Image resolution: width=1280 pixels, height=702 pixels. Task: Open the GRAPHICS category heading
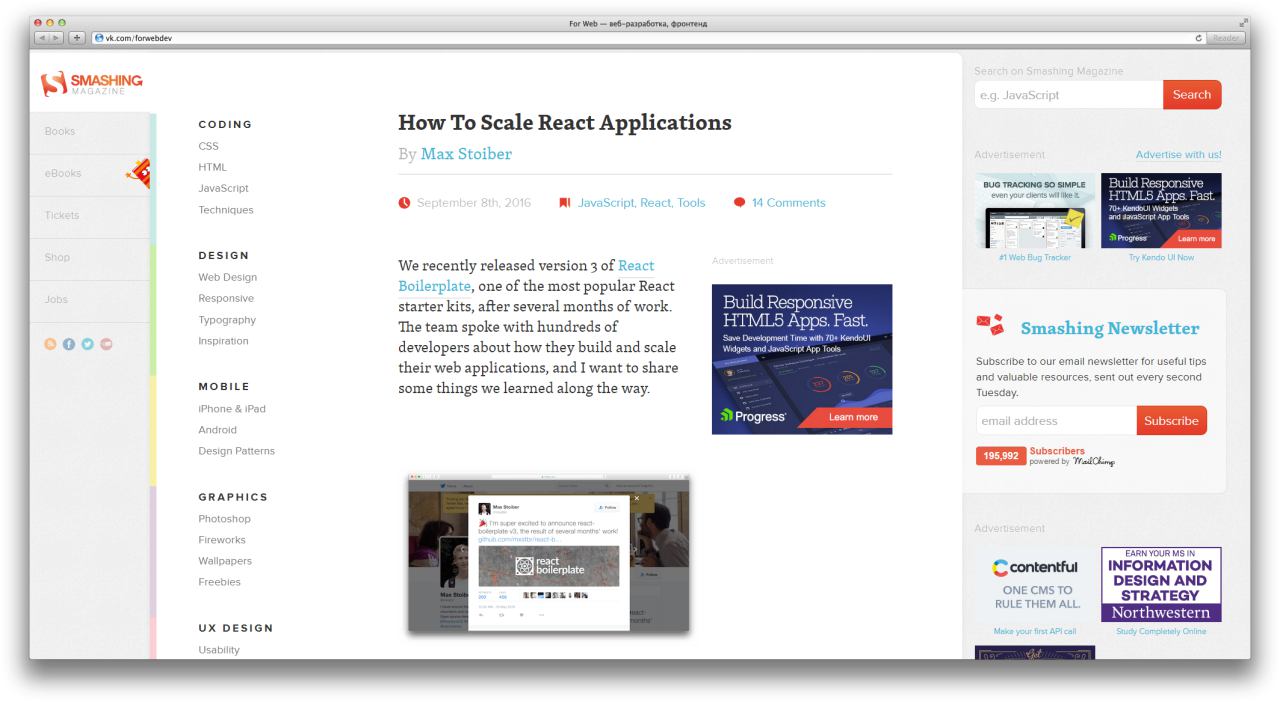[x=233, y=497]
